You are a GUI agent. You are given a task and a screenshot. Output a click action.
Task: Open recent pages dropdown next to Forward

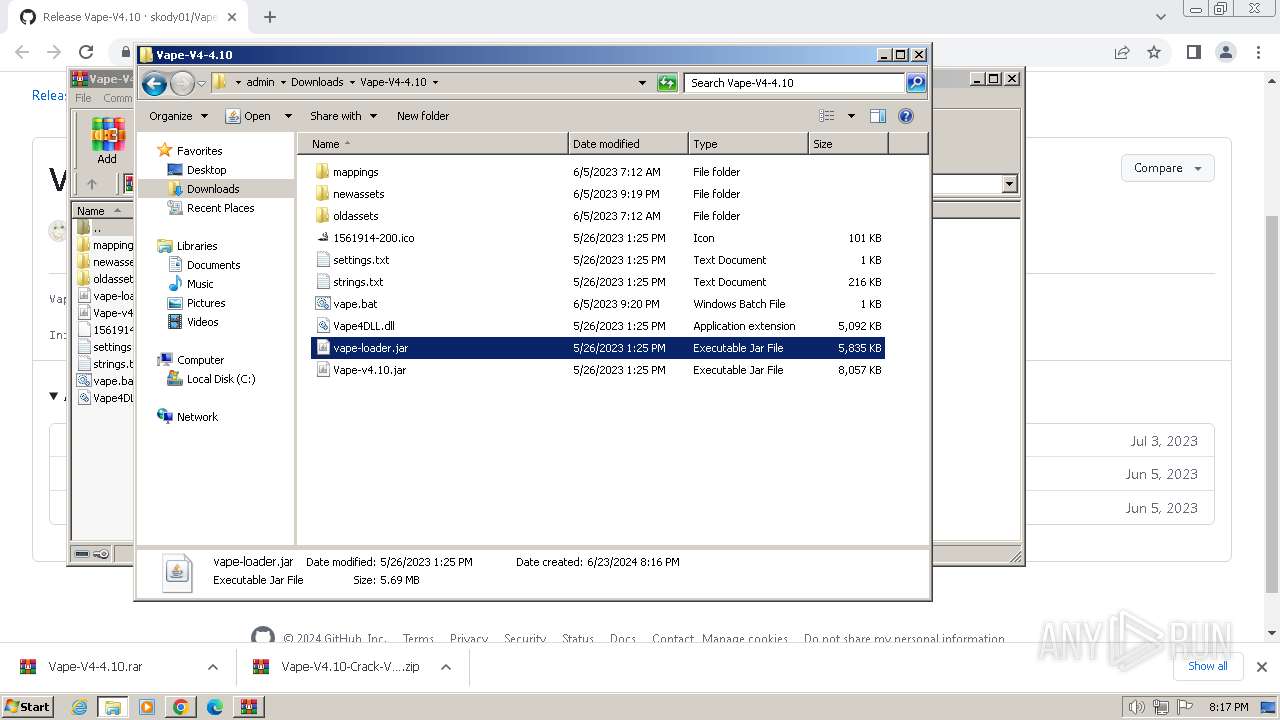pyautogui.click(x=201, y=83)
